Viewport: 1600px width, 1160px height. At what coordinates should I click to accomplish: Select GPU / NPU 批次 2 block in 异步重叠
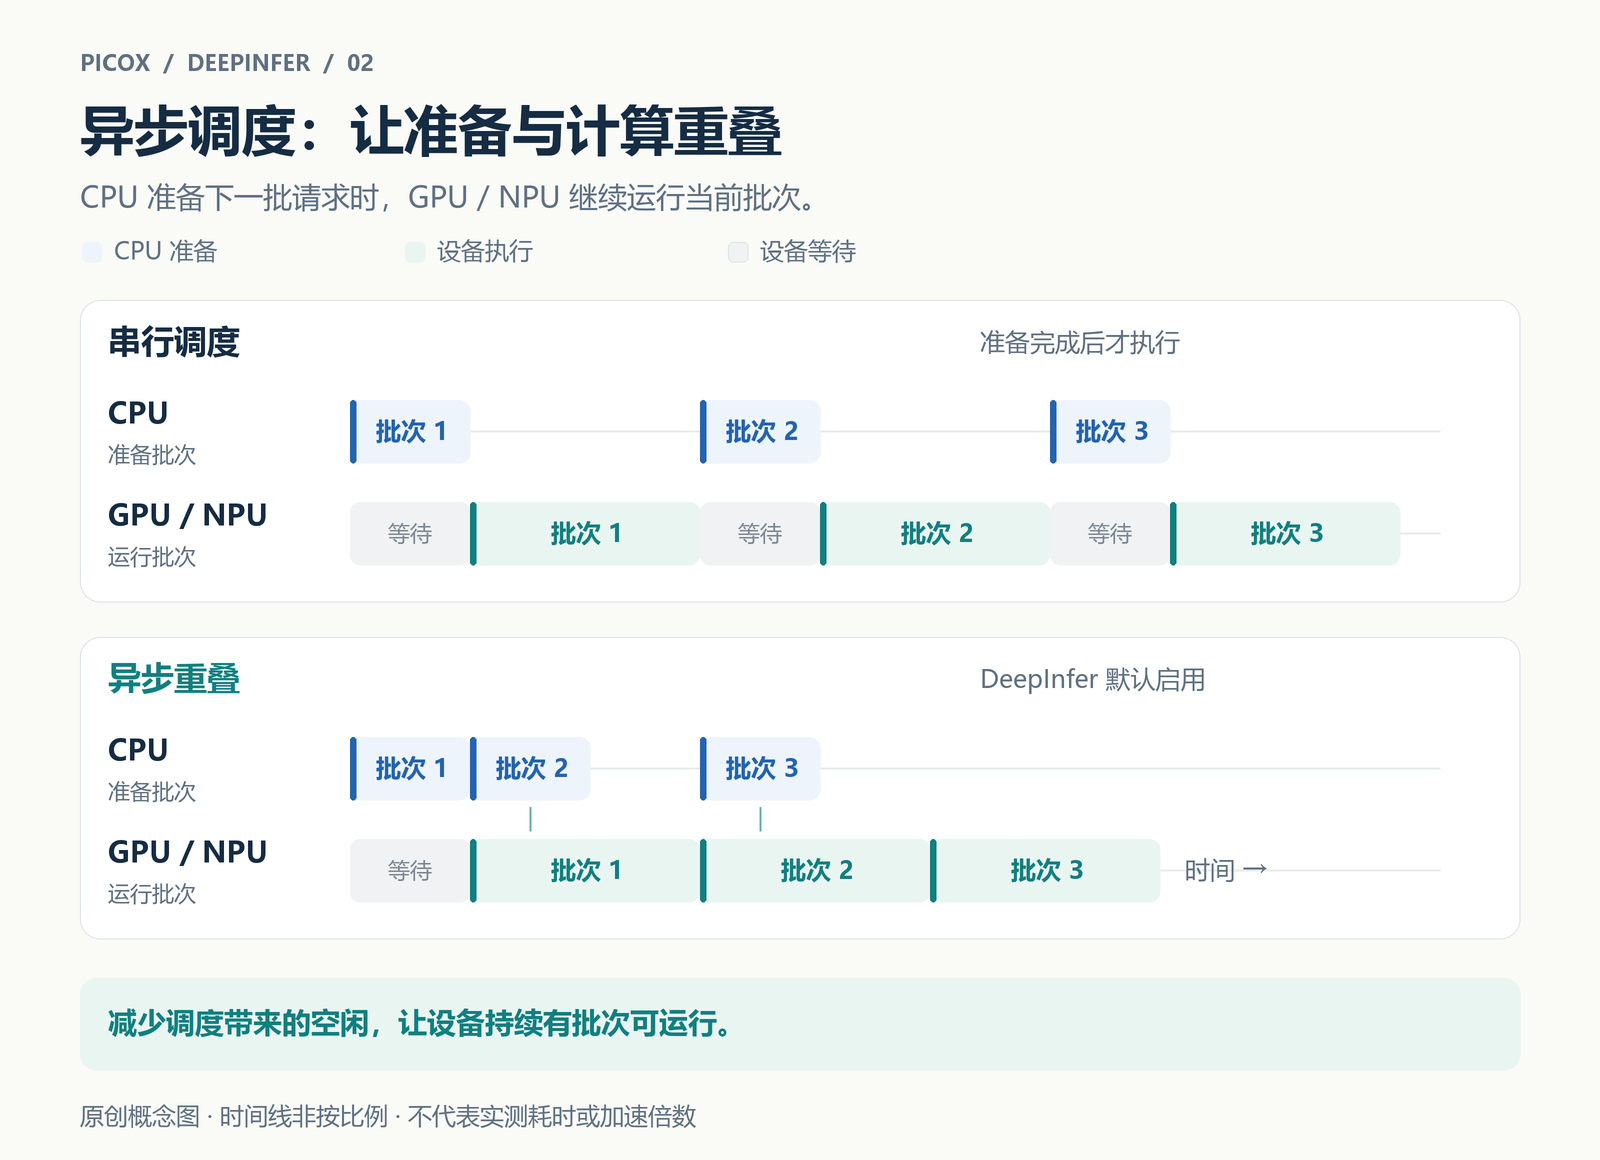click(x=815, y=871)
